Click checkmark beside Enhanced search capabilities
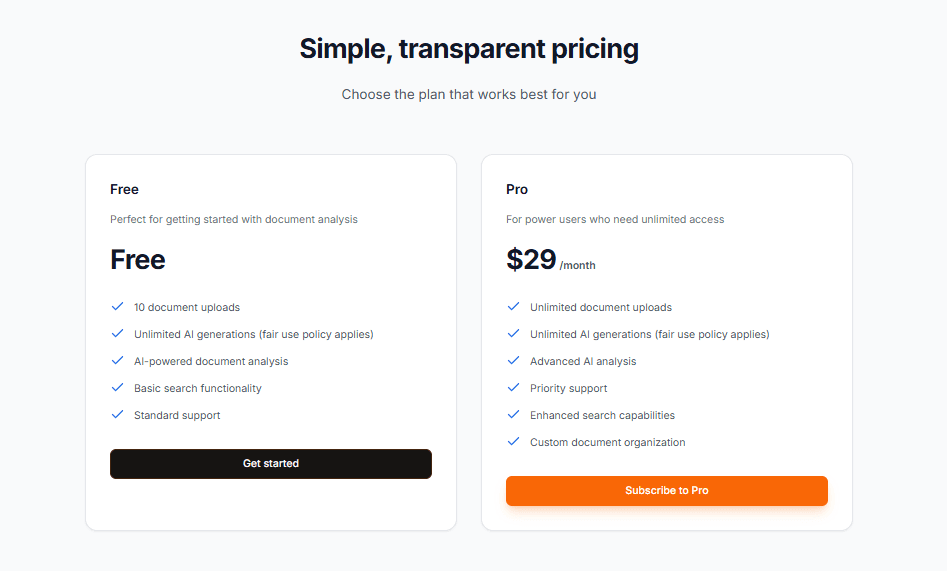This screenshot has width=947, height=571. [x=513, y=415]
